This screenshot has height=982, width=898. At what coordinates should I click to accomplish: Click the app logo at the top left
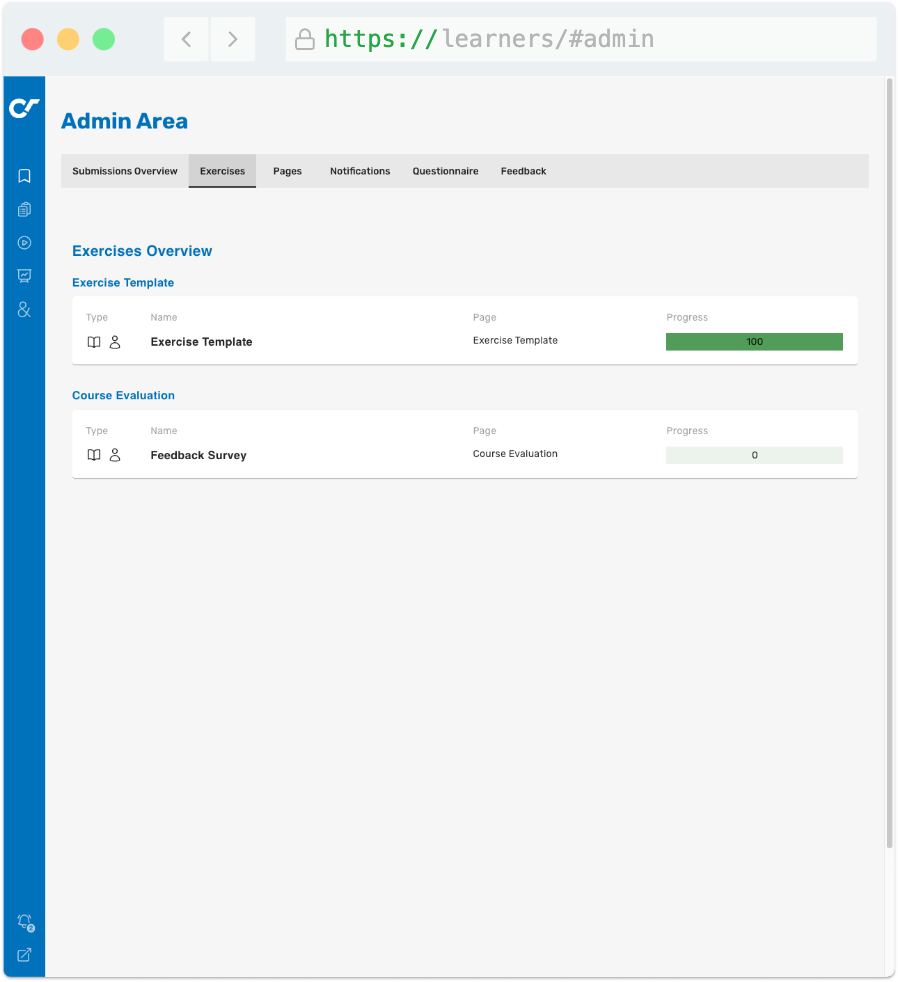click(24, 108)
